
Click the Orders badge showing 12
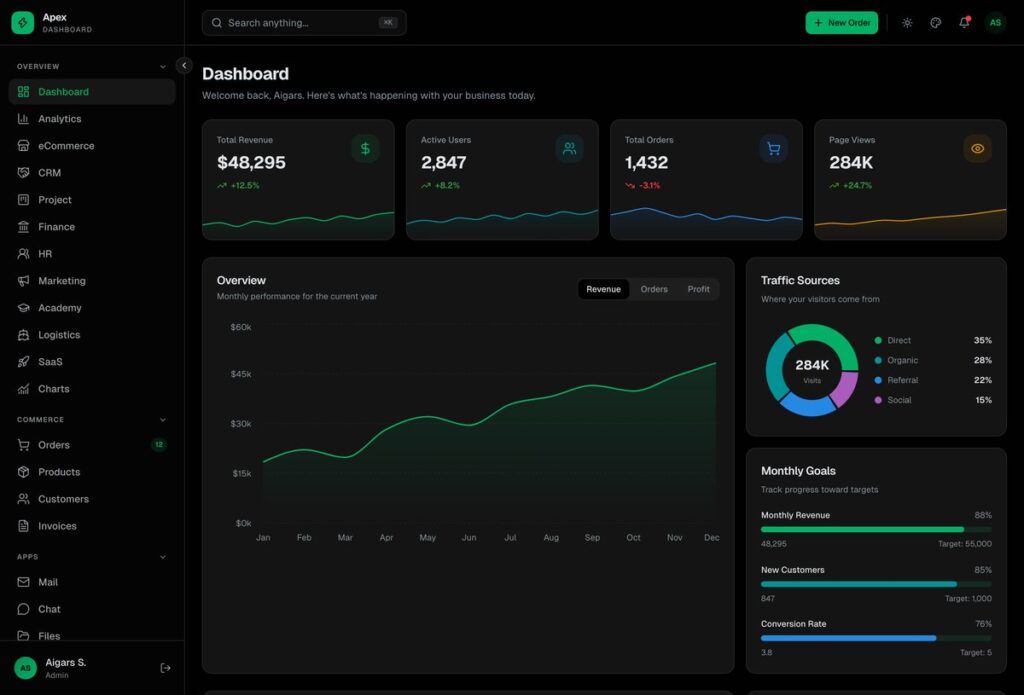pyautogui.click(x=159, y=445)
